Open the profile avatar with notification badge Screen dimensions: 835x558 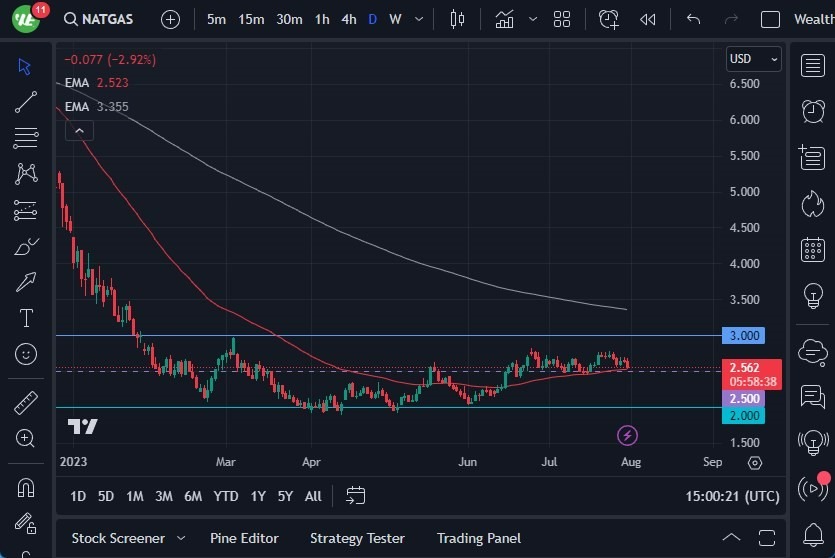(x=27, y=19)
